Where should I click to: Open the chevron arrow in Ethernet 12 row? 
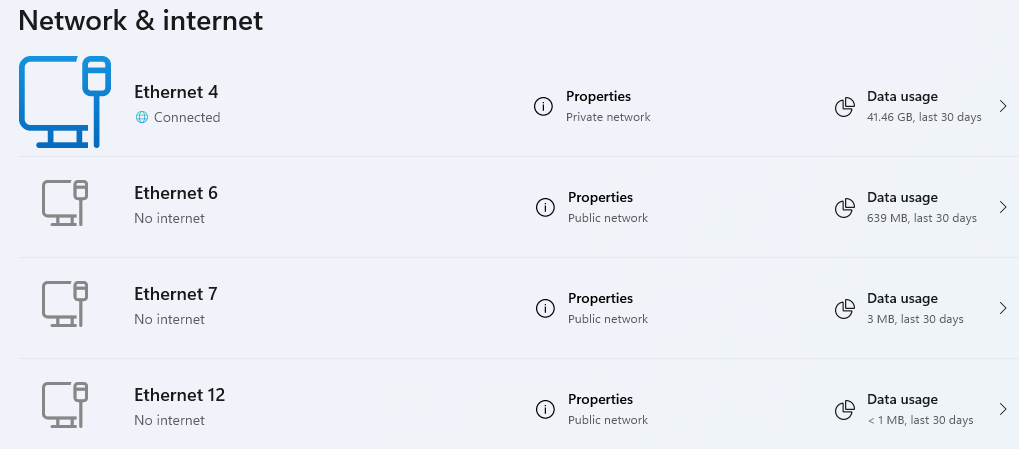coord(1003,409)
